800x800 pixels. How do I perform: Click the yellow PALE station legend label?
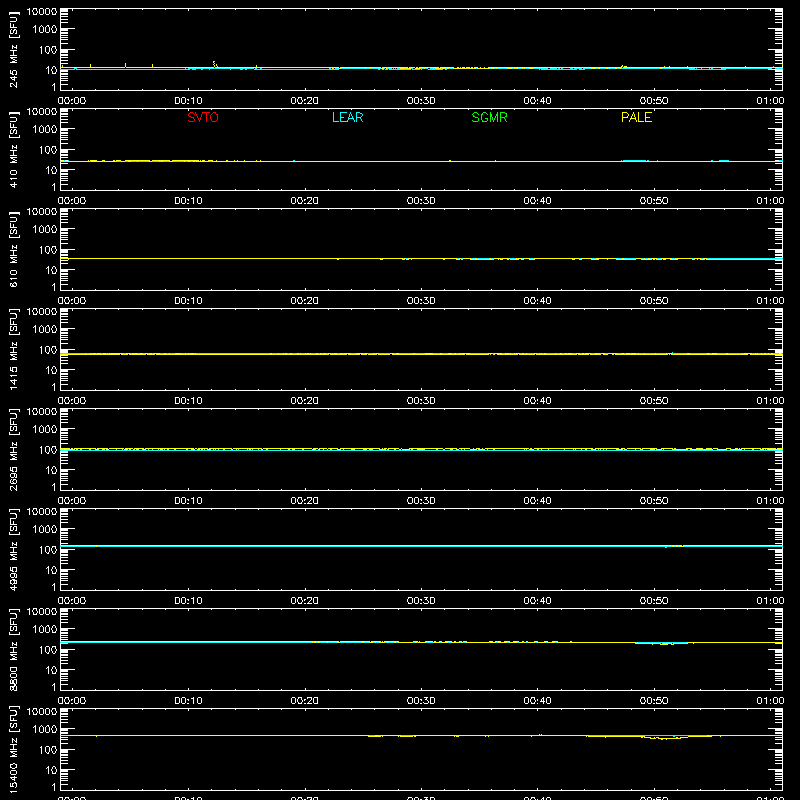[x=636, y=117]
